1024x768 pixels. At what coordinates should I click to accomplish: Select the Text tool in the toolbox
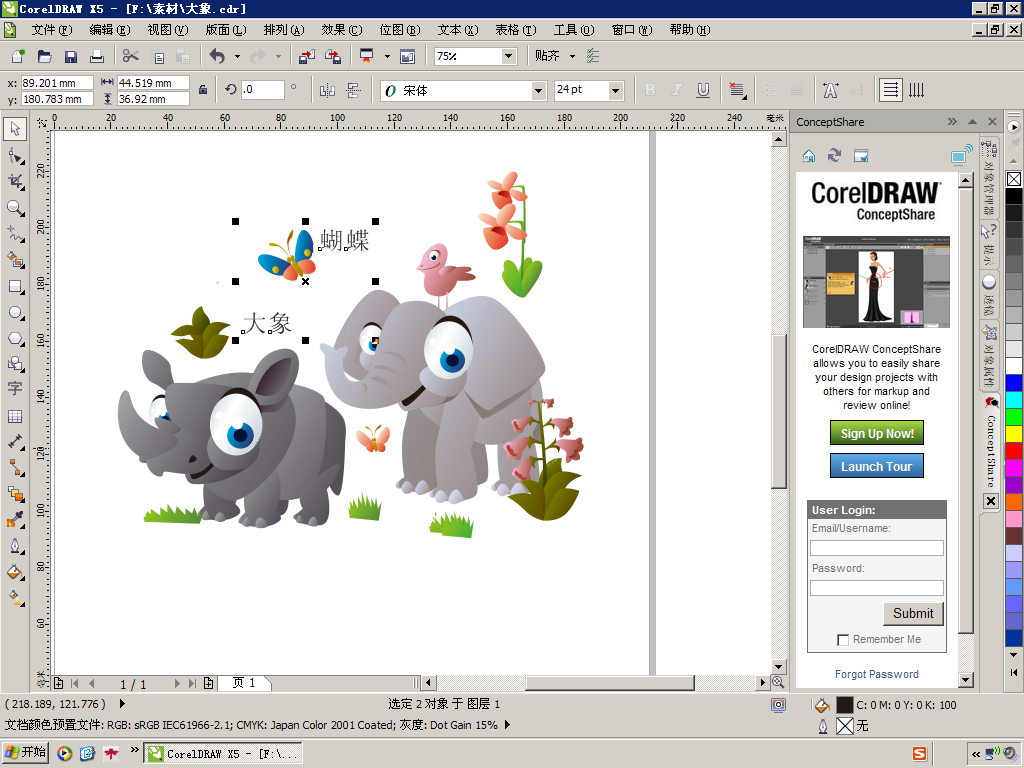(x=15, y=389)
